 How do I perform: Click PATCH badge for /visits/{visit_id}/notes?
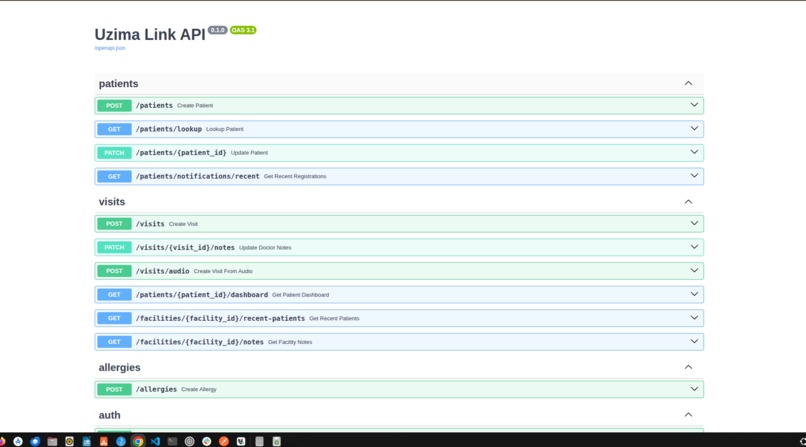pos(114,247)
